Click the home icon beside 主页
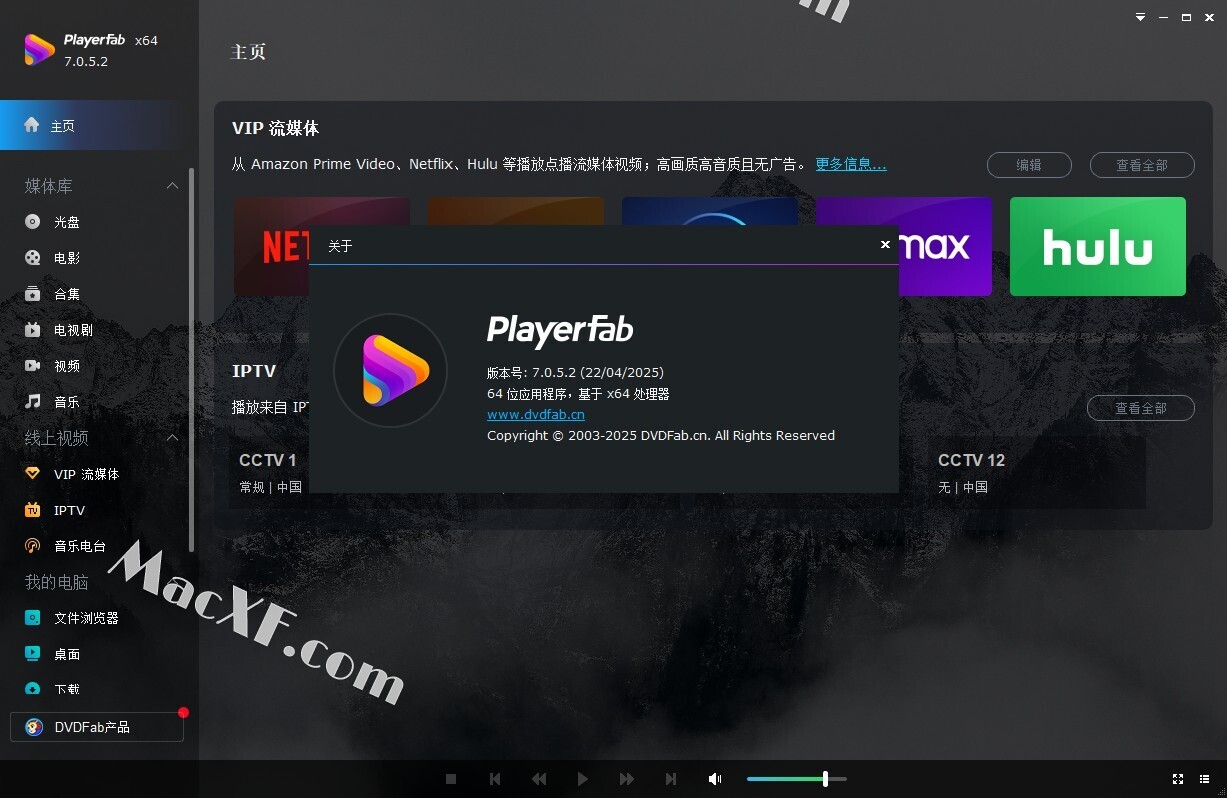Screen dimensions: 1227x798 point(32,125)
